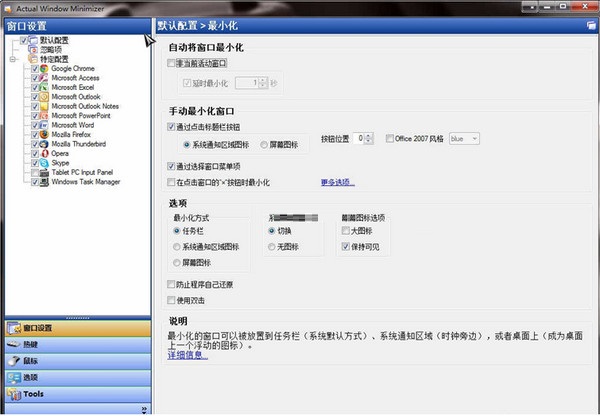Select 屏幕图标 radio in 最小化方式
This screenshot has height=416, width=600.
(176, 263)
